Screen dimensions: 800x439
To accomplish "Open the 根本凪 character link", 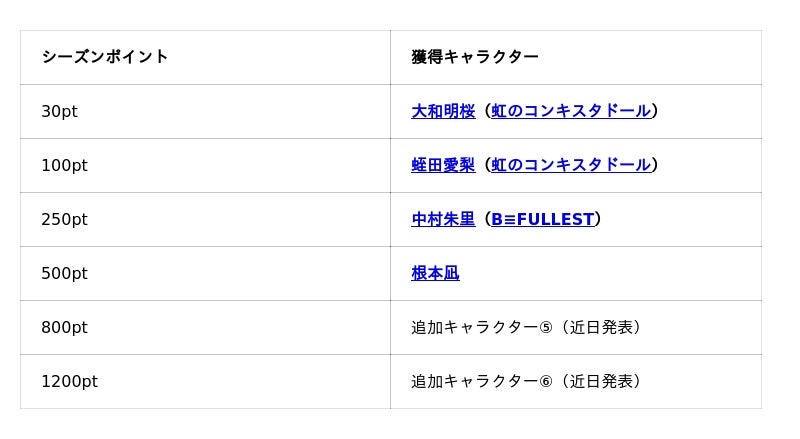I will click(435, 273).
